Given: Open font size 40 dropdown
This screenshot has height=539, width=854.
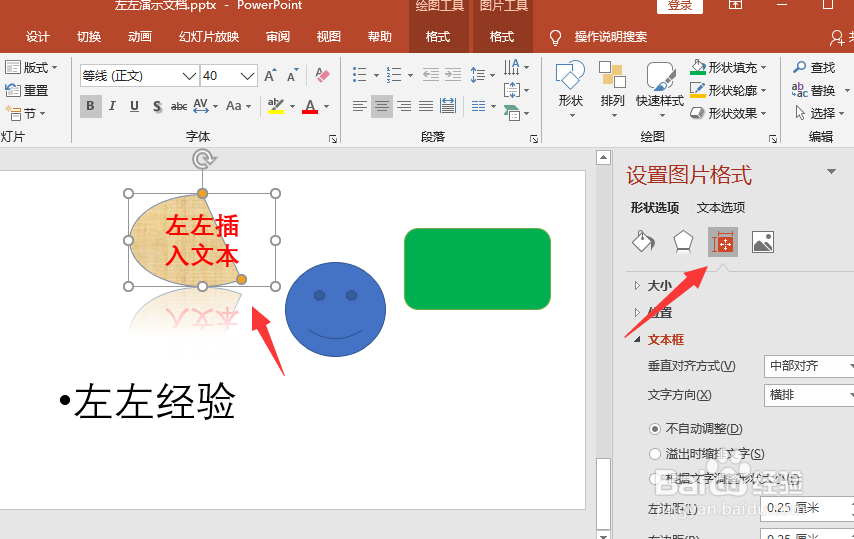Looking at the screenshot, I should click(247, 76).
